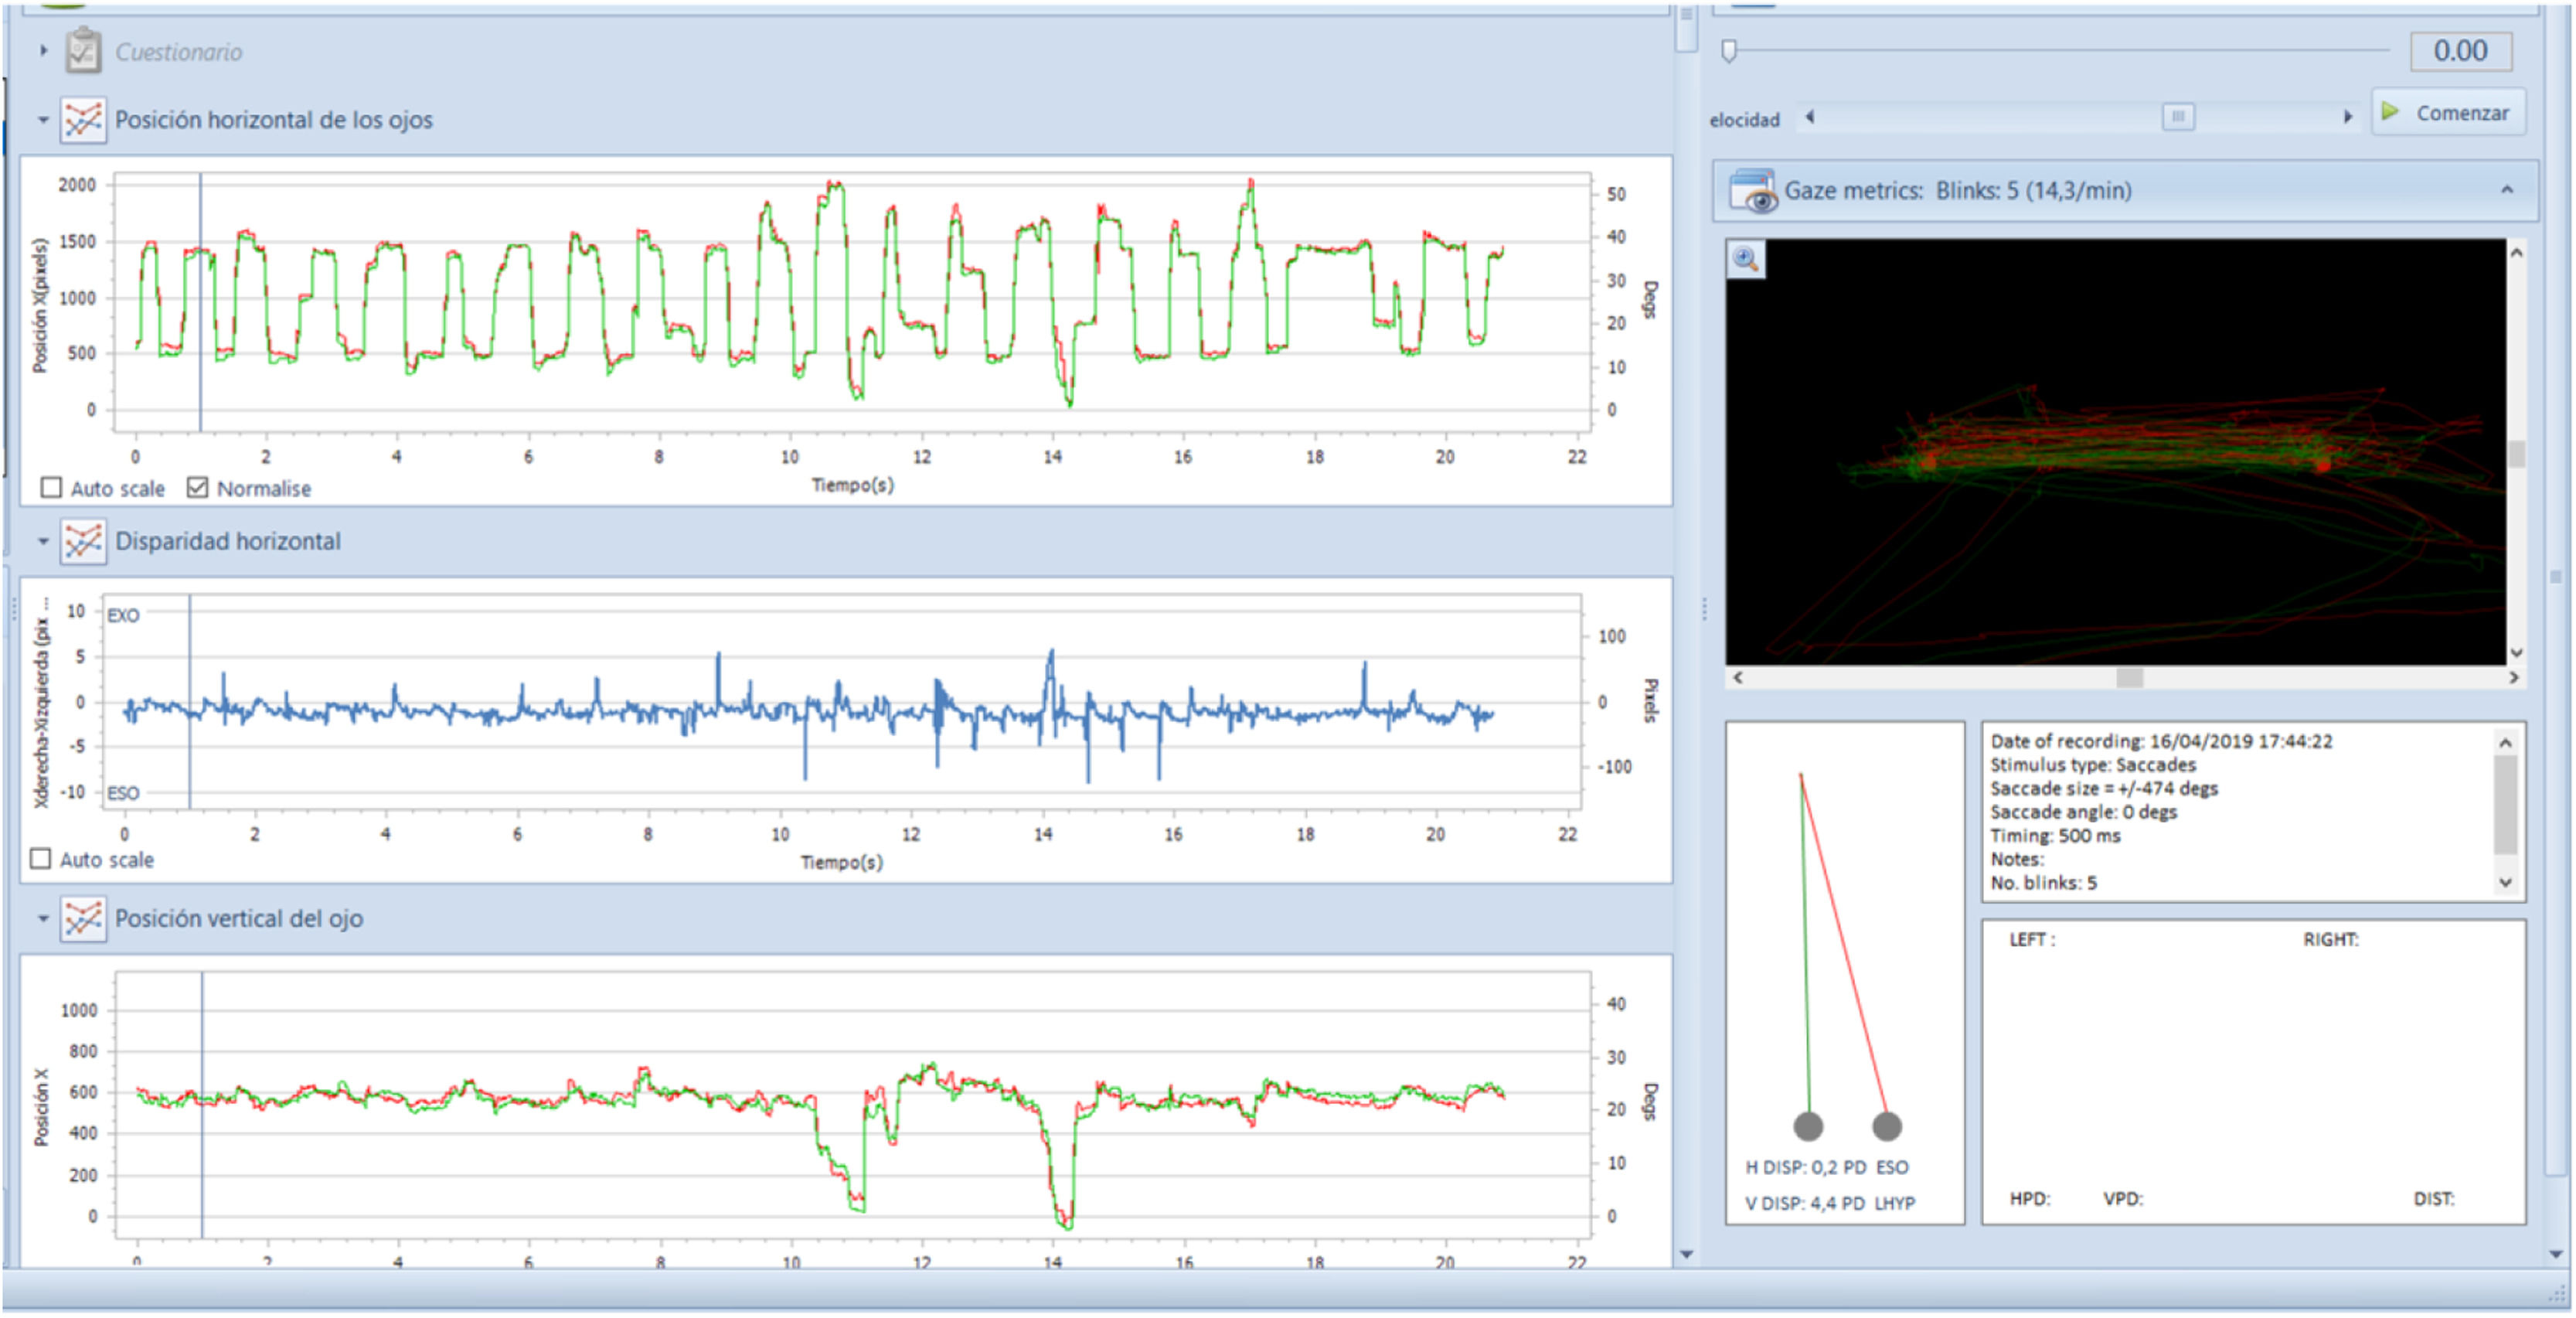Viewport: 2576px width, 1318px height.
Task: Enable Auto scale for horizontal position chart
Action: [51, 488]
